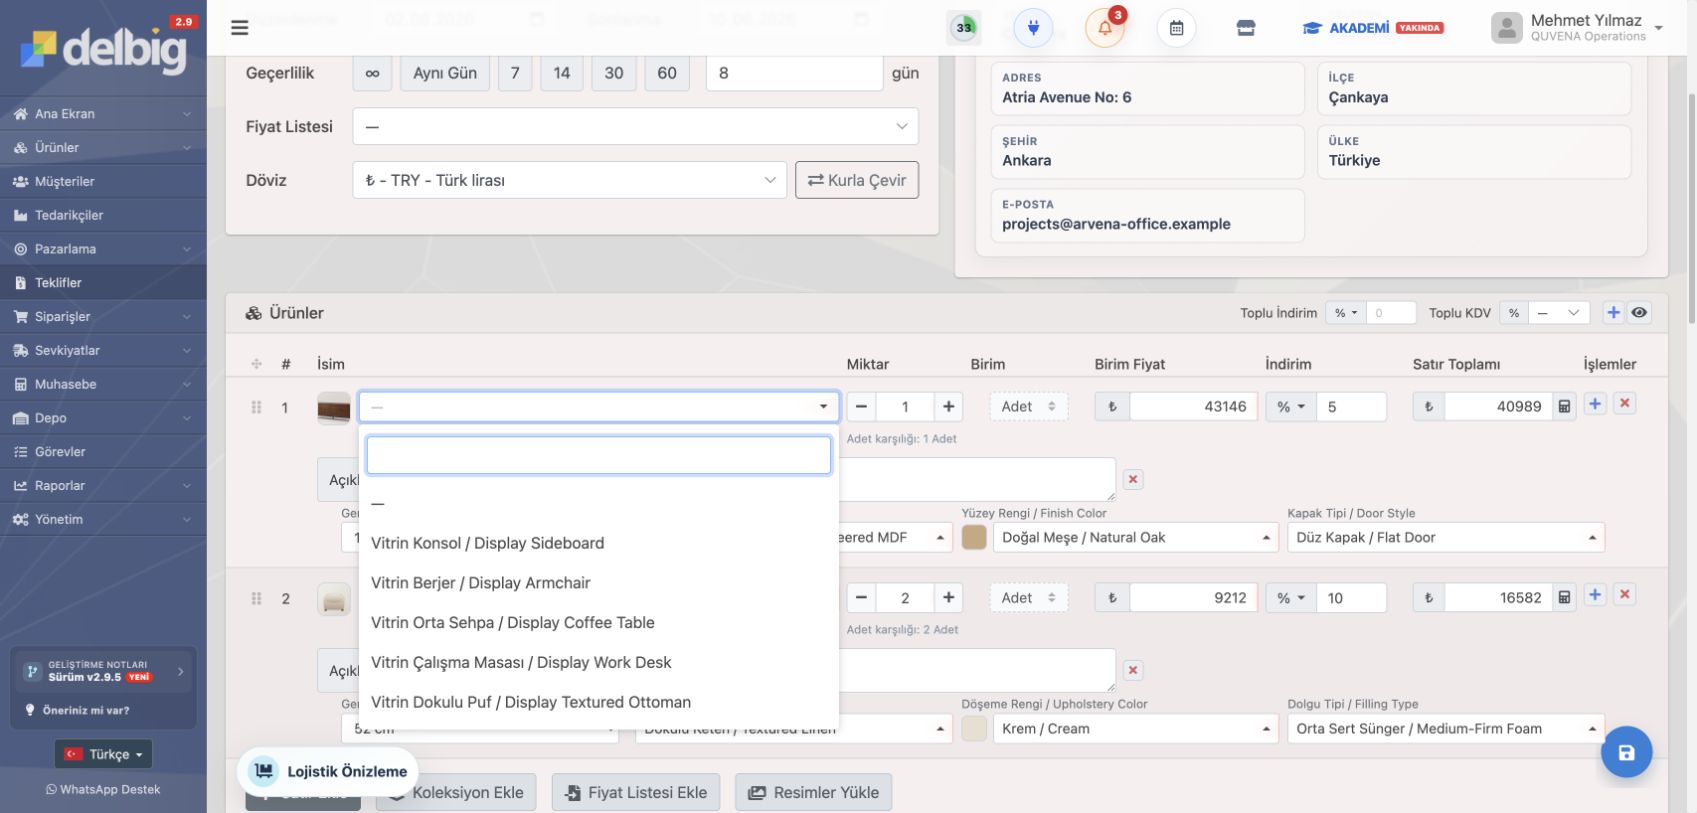This screenshot has width=1697, height=813.
Task: Open Toplu KDV dropdown
Action: pyautogui.click(x=1558, y=313)
